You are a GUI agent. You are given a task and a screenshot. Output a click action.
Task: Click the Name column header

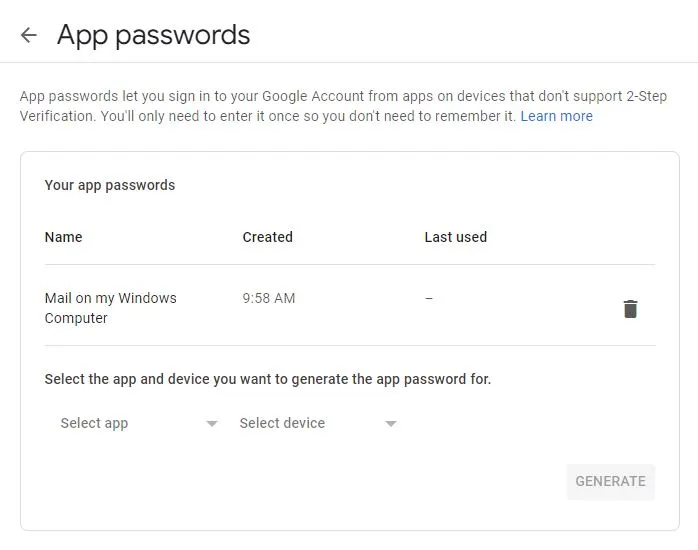coord(63,237)
